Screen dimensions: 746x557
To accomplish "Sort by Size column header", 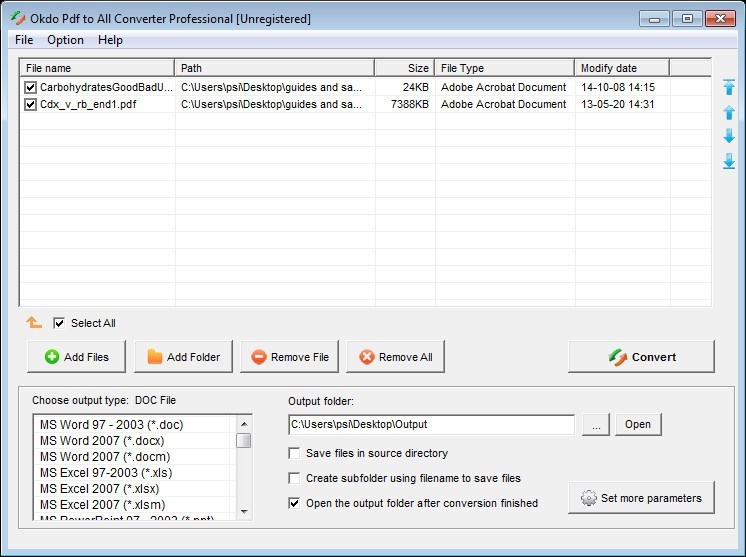I will (405, 68).
